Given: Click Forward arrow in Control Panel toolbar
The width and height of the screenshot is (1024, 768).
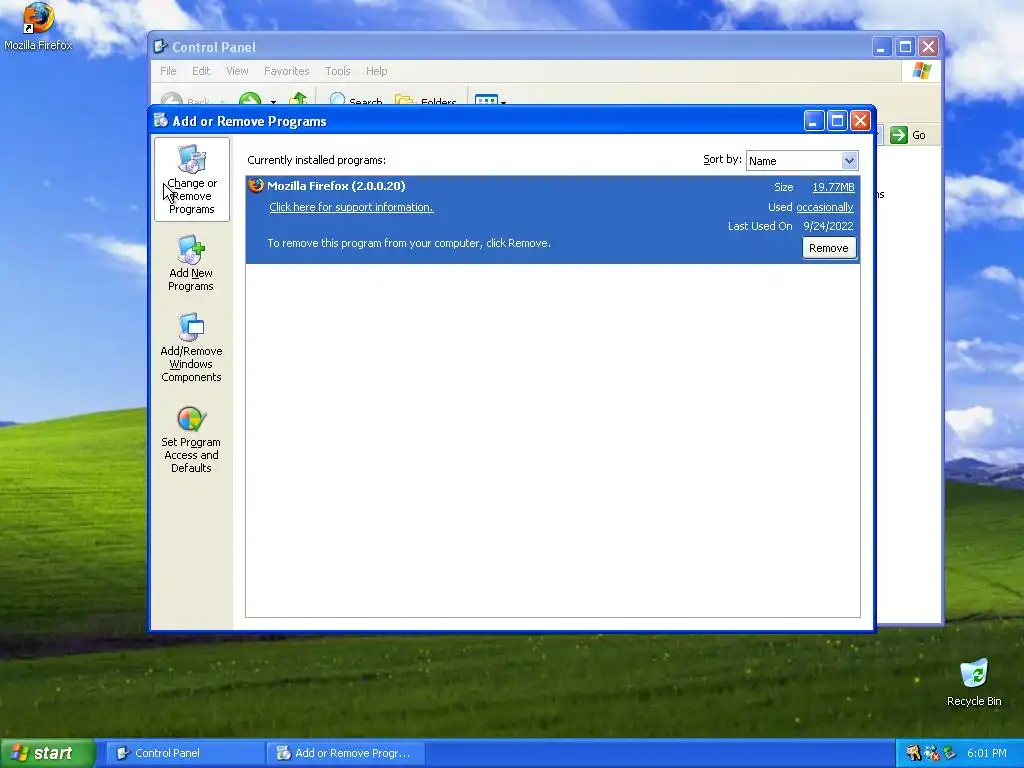Looking at the screenshot, I should coord(250,99).
